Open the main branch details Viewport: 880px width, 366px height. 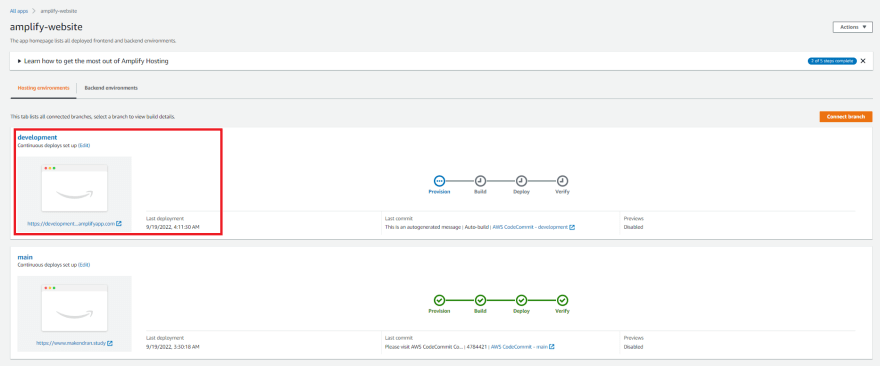[25, 257]
